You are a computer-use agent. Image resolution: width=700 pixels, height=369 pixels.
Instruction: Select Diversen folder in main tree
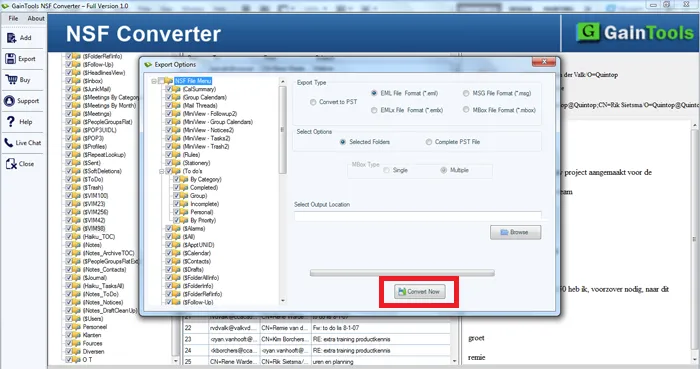93,352
